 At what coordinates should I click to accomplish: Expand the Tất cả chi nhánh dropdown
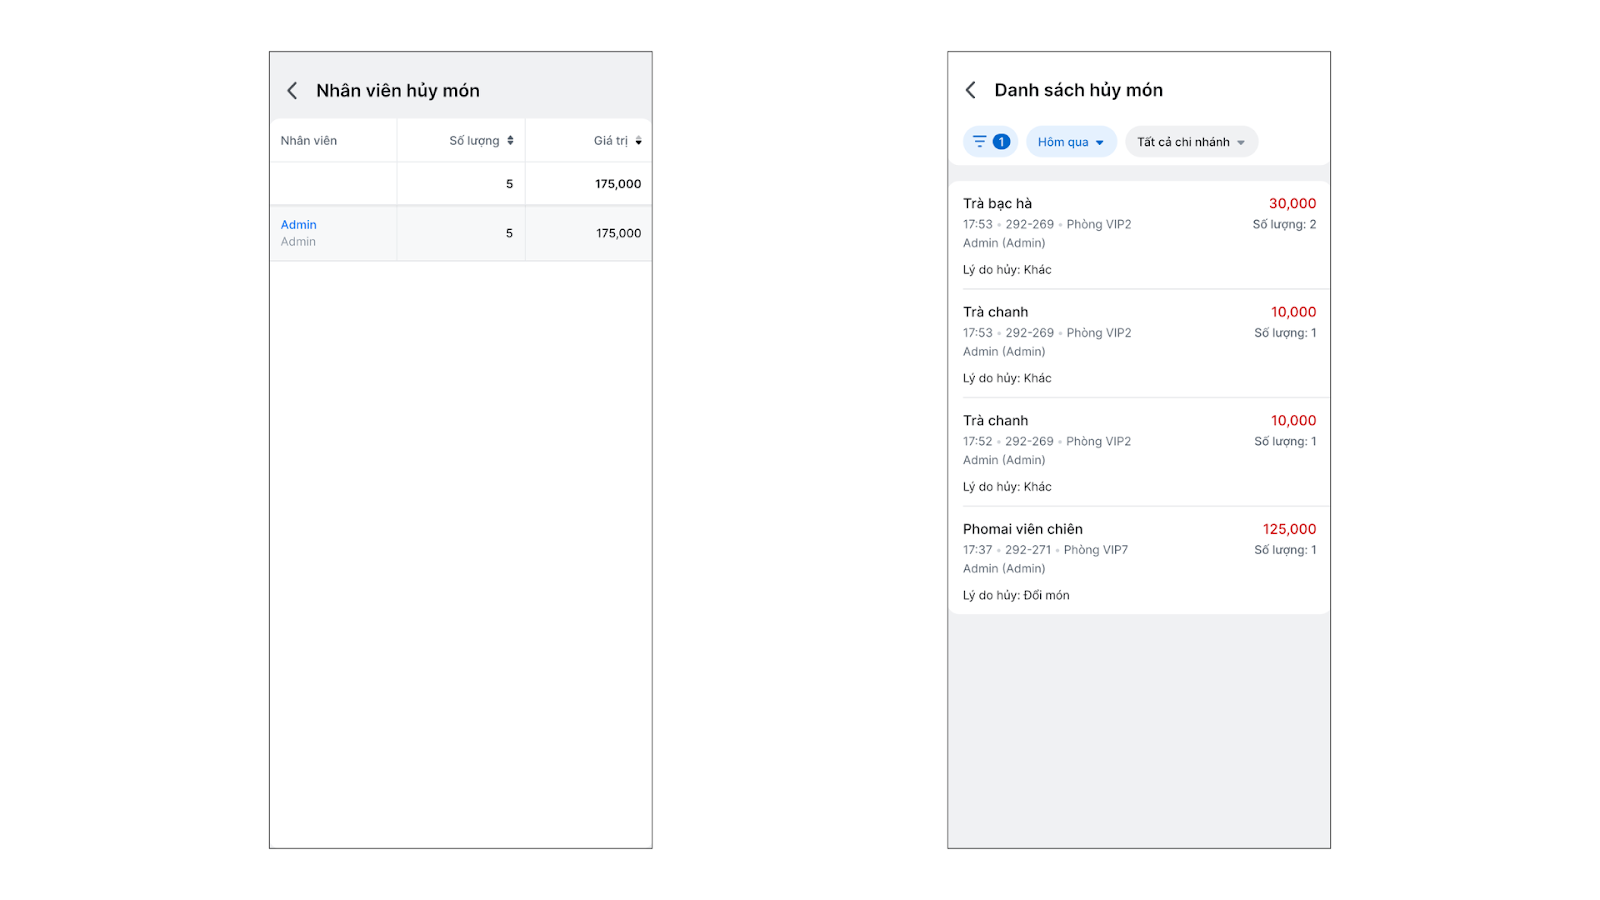point(1191,142)
